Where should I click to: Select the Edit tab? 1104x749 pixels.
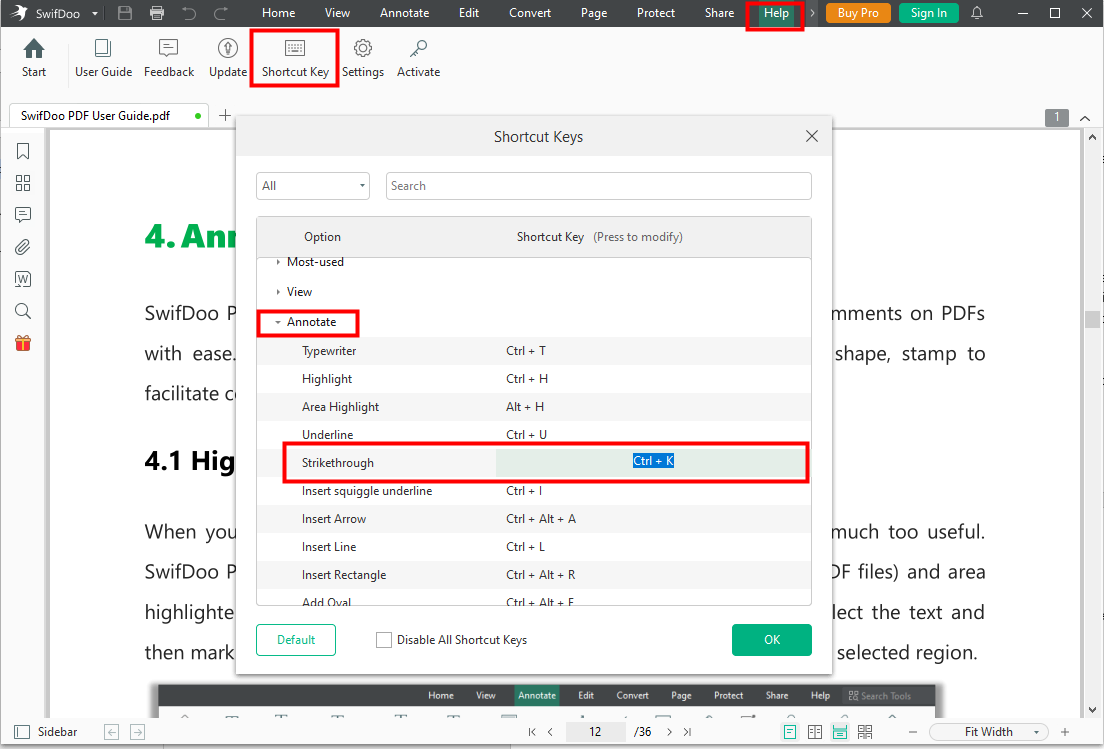click(x=469, y=13)
